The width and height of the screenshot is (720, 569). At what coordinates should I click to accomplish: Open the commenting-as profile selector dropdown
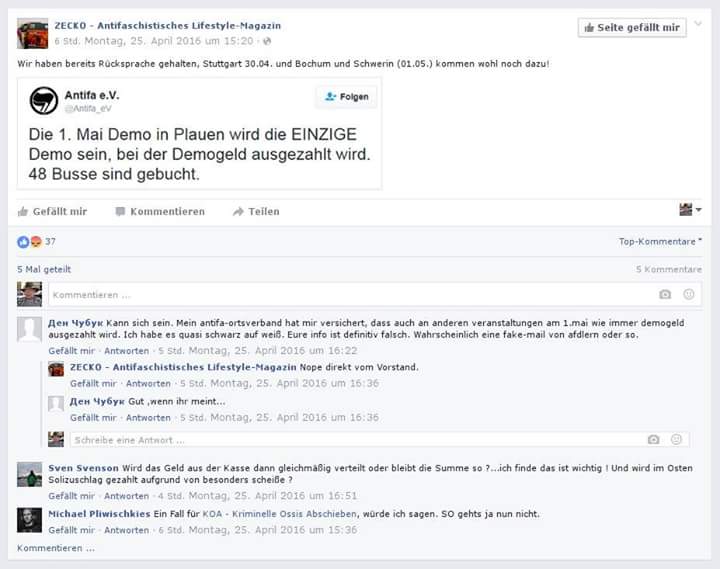(x=690, y=210)
